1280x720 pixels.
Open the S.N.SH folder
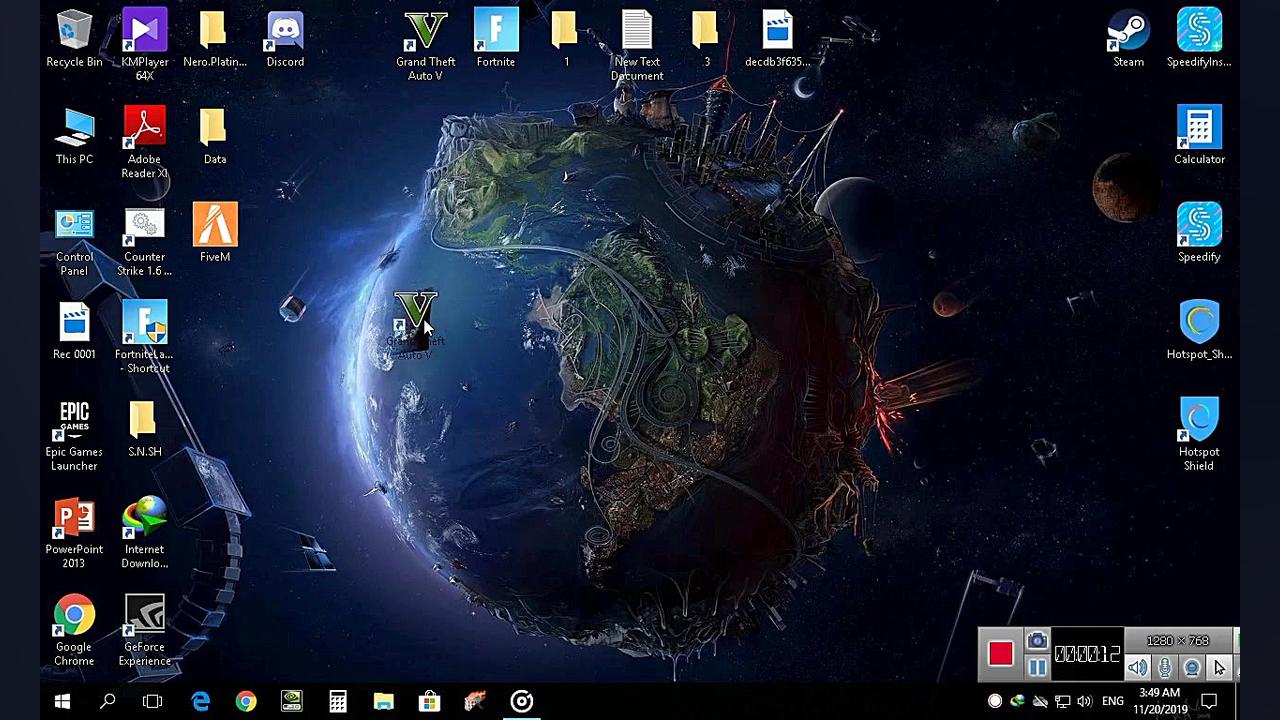144,429
